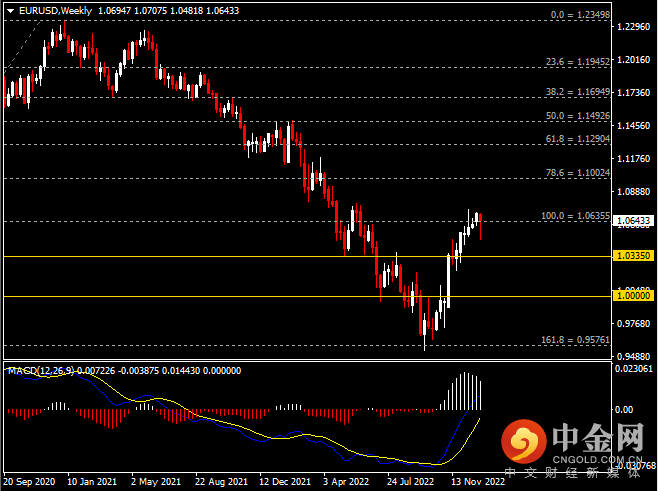Click the current price tag 1.06433
This screenshot has width=658, height=491.
pos(632,221)
